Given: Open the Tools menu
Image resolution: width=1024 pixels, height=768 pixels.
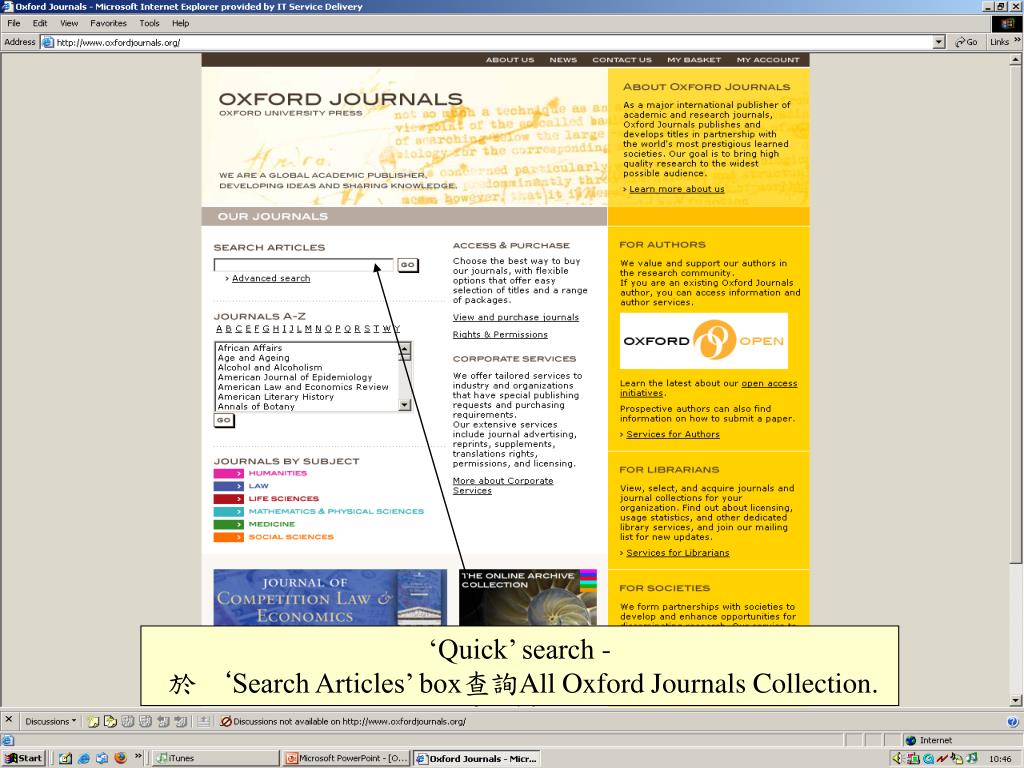Looking at the screenshot, I should [149, 23].
